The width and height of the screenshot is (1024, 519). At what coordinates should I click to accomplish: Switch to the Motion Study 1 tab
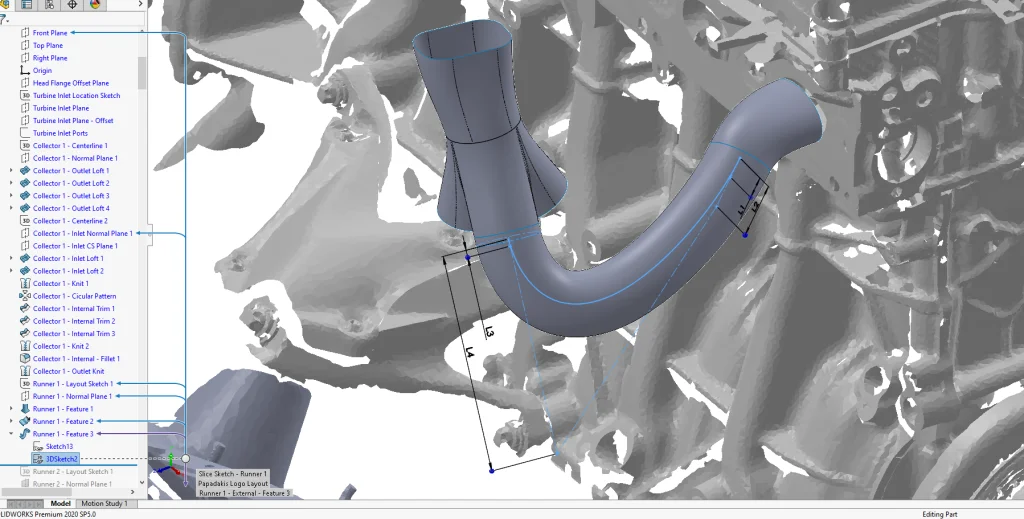[104, 503]
